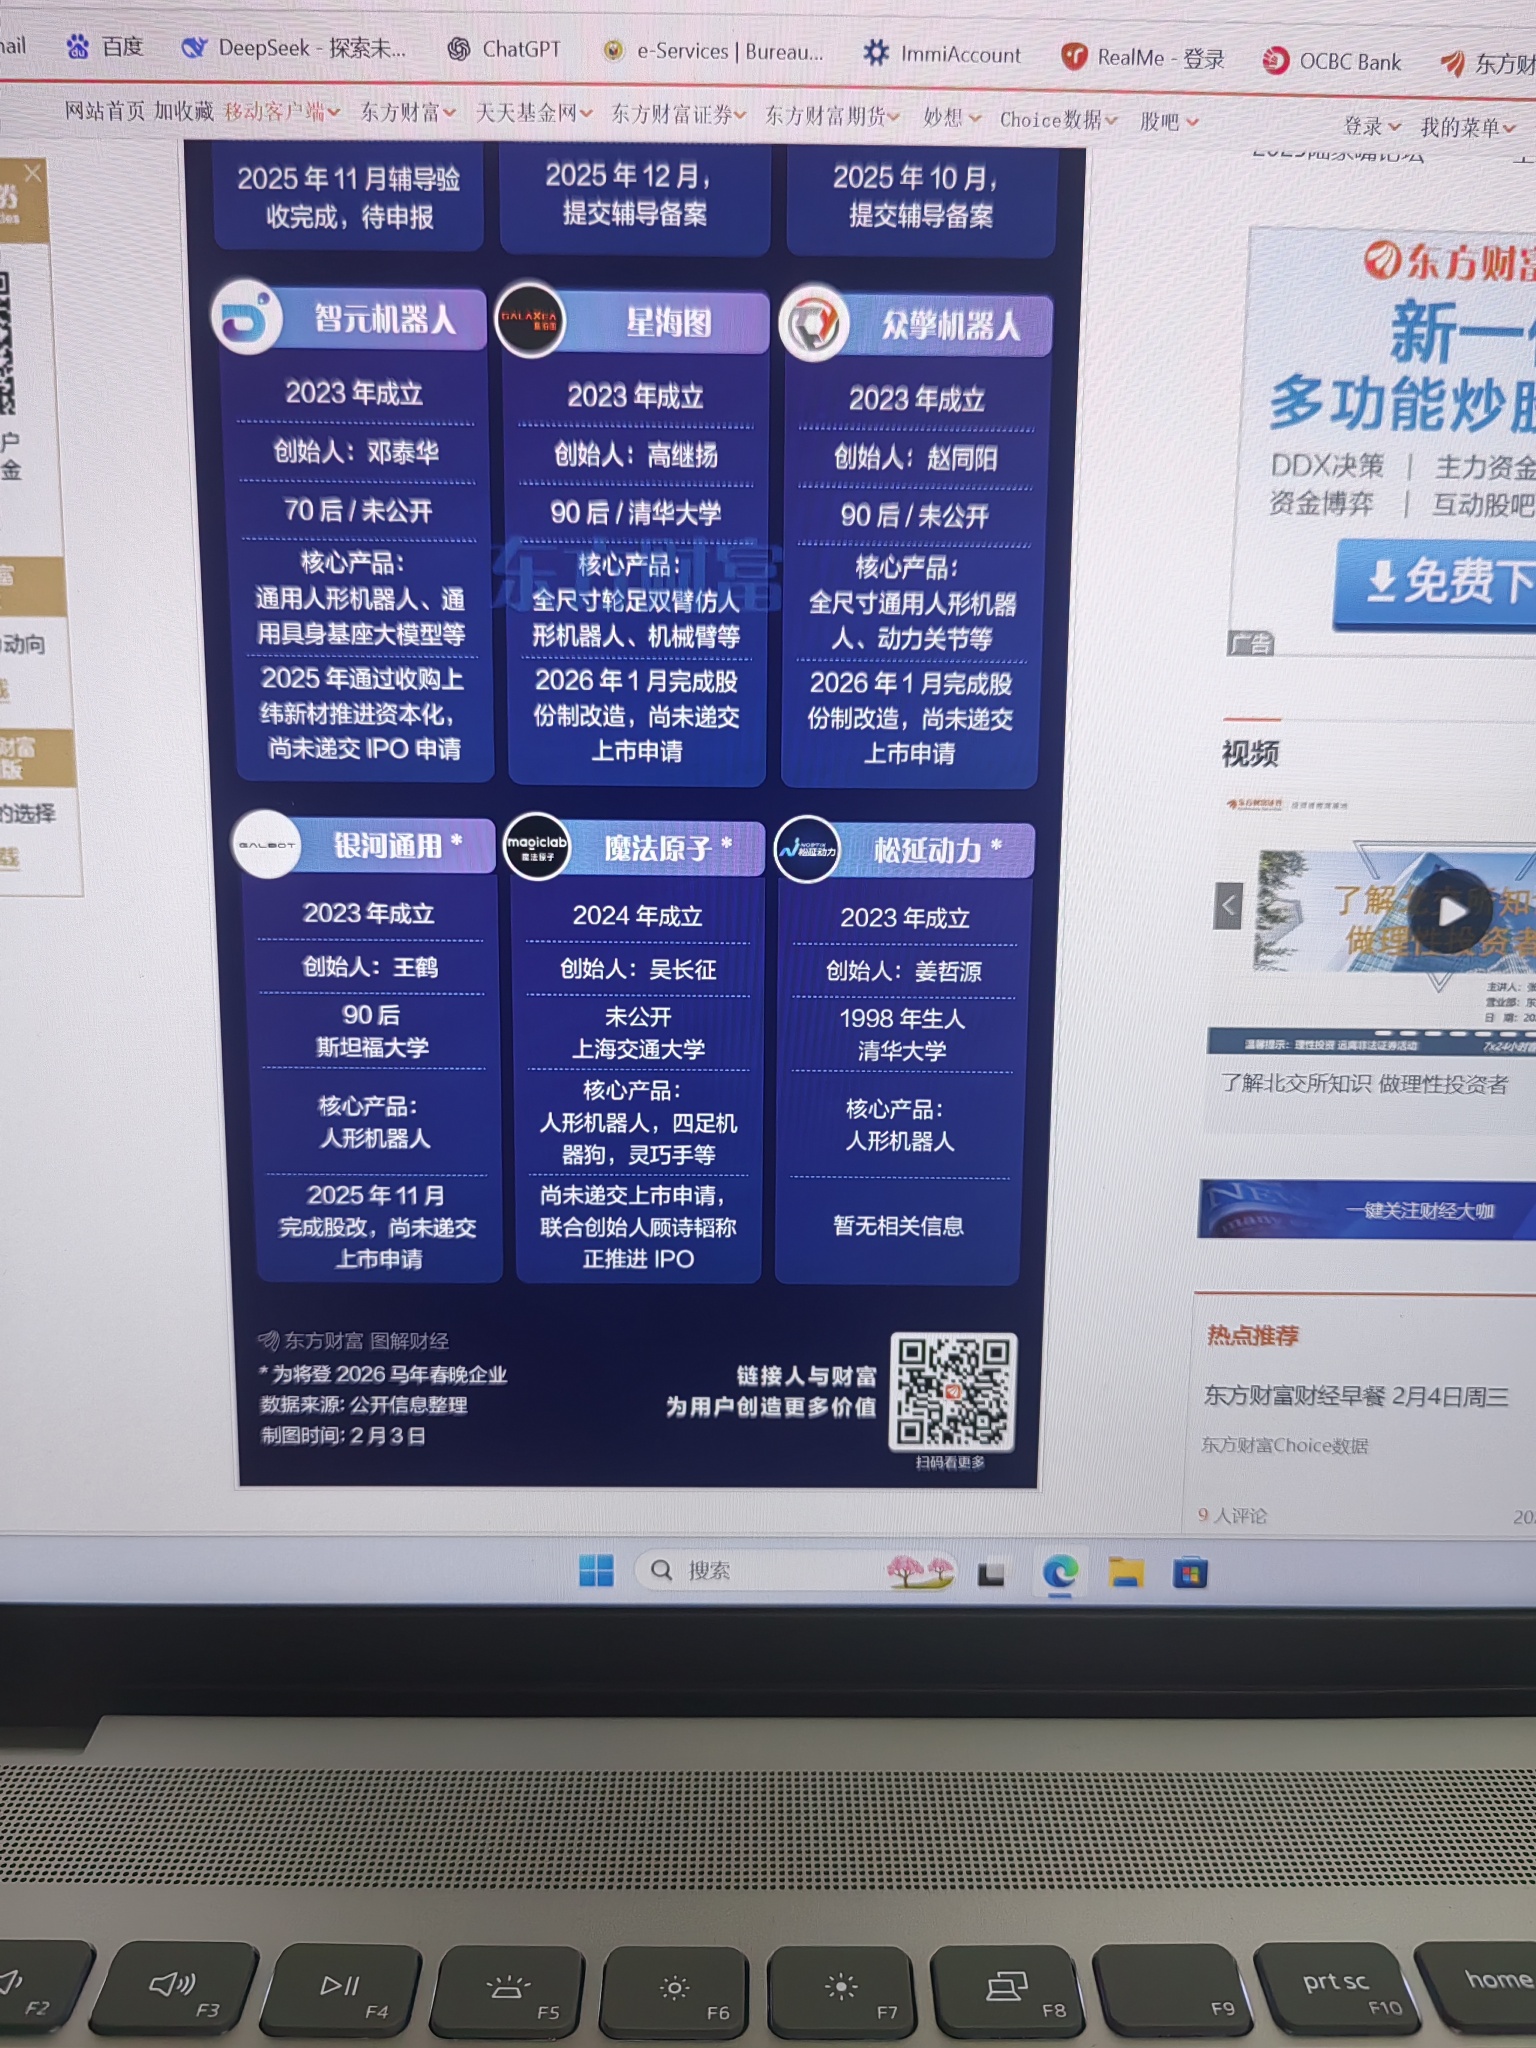
Task: Open File Explorer from taskbar
Action: pyautogui.click(x=1125, y=1574)
